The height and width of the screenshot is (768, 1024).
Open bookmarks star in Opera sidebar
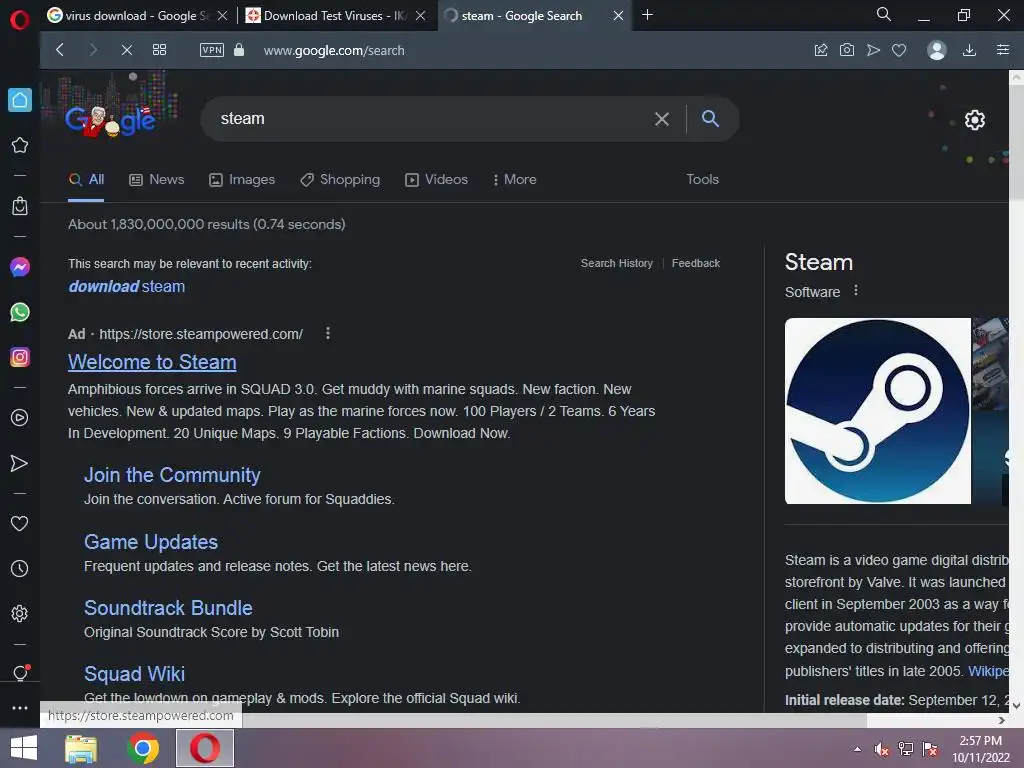(x=20, y=145)
